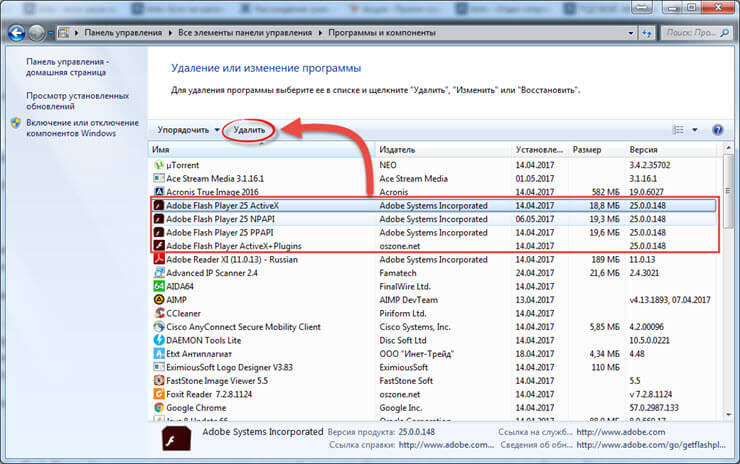This screenshot has width=740, height=464.
Task: Click the vertical scrollbar thumb
Action: pyautogui.click(x=728, y=191)
